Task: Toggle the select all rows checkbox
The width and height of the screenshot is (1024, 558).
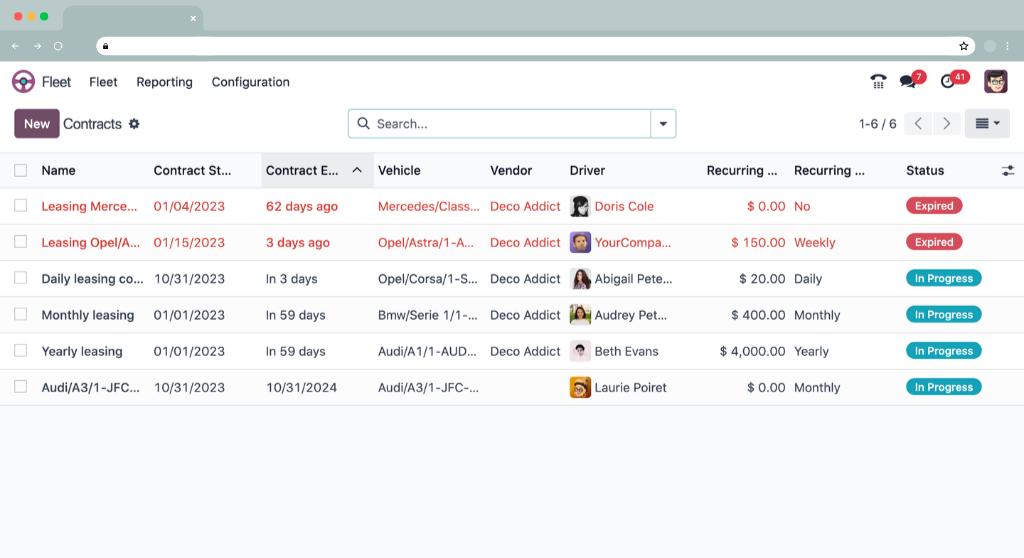Action: (x=21, y=171)
